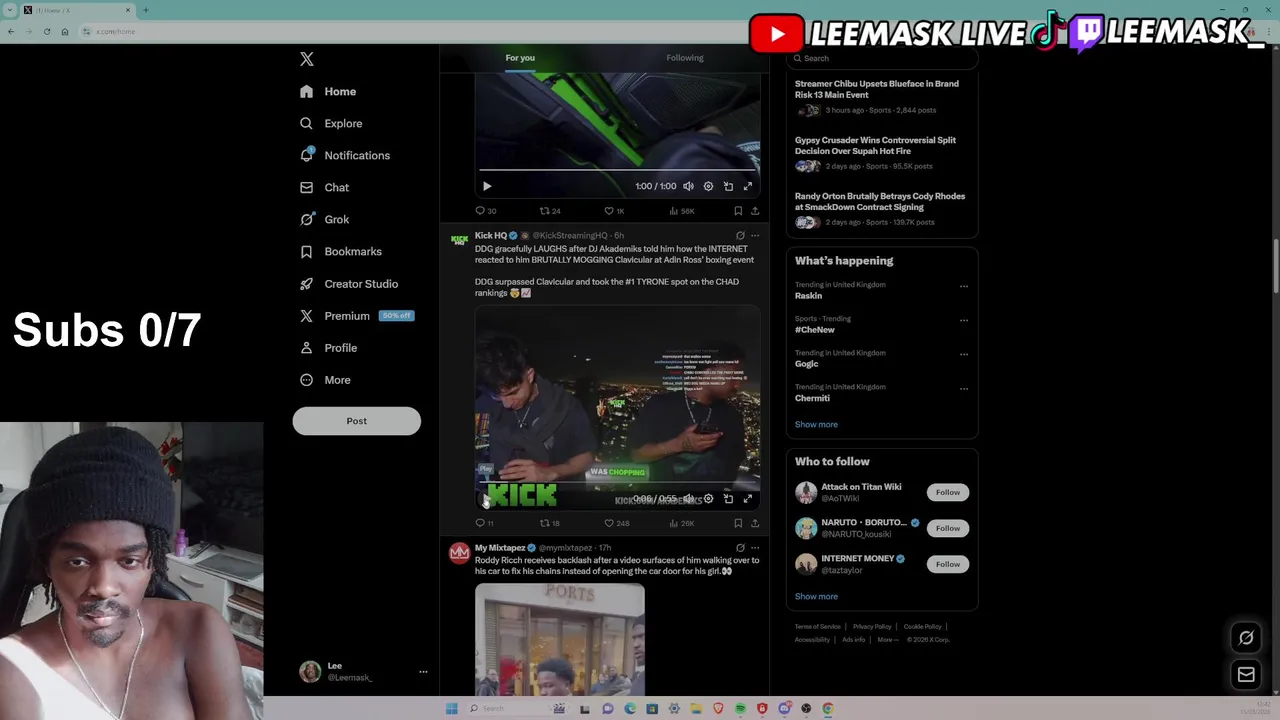Open Kick HQ profile name

coord(491,236)
